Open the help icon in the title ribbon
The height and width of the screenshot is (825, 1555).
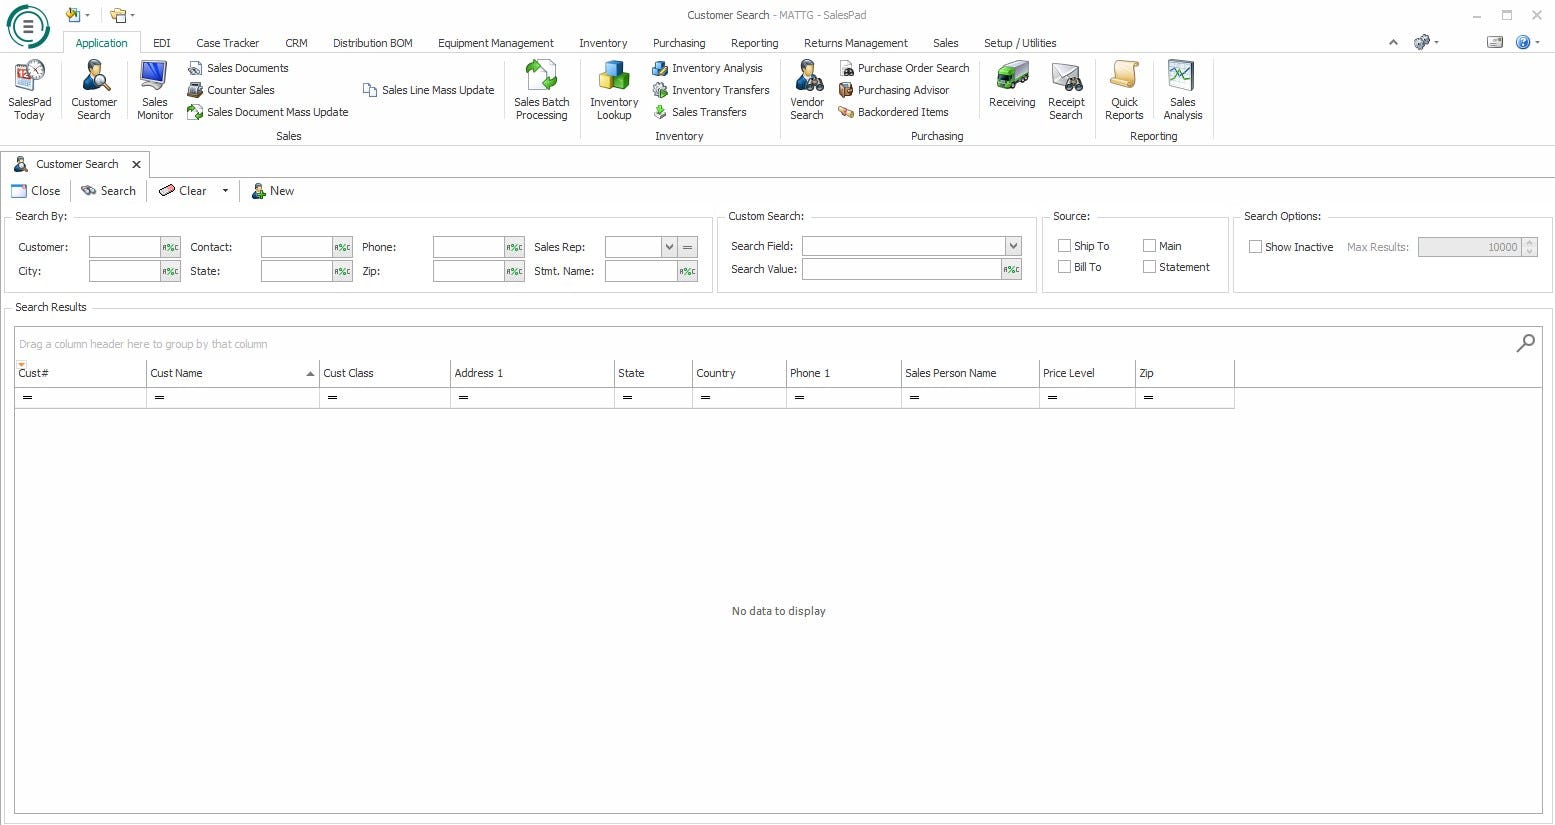(x=1522, y=42)
